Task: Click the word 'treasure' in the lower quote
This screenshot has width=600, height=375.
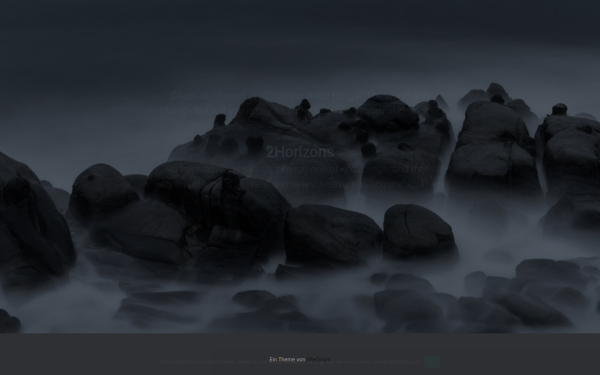Action: tap(339, 184)
